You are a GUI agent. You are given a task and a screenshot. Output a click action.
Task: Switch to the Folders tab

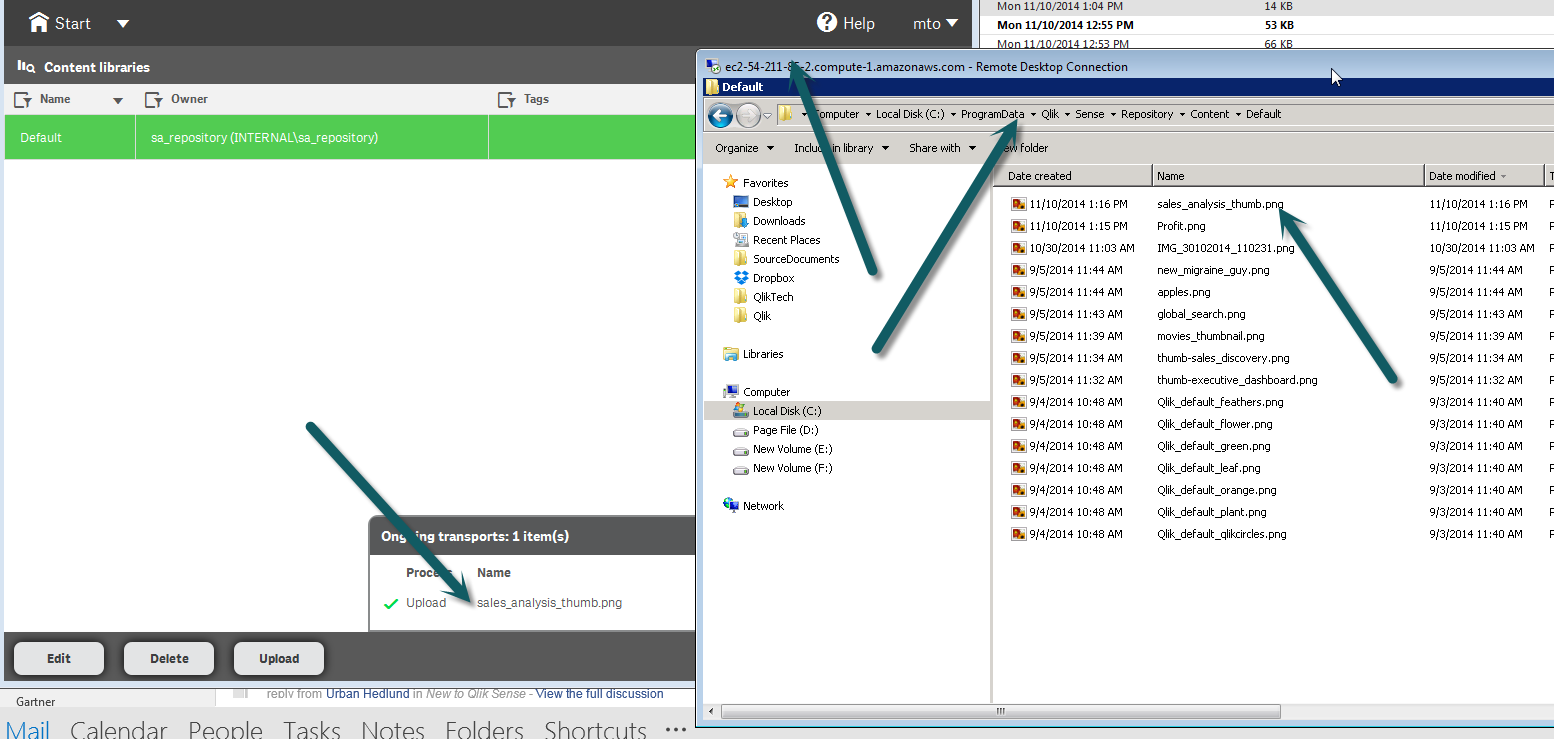[485, 729]
